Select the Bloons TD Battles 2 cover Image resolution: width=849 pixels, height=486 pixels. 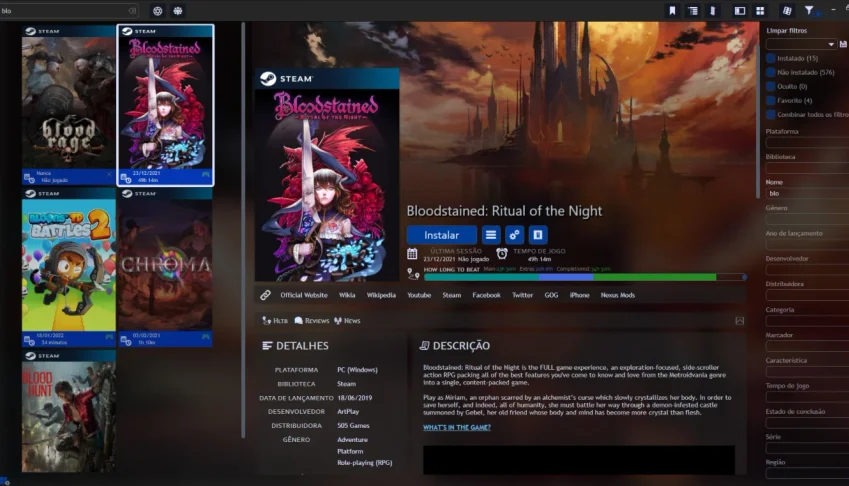[69, 265]
